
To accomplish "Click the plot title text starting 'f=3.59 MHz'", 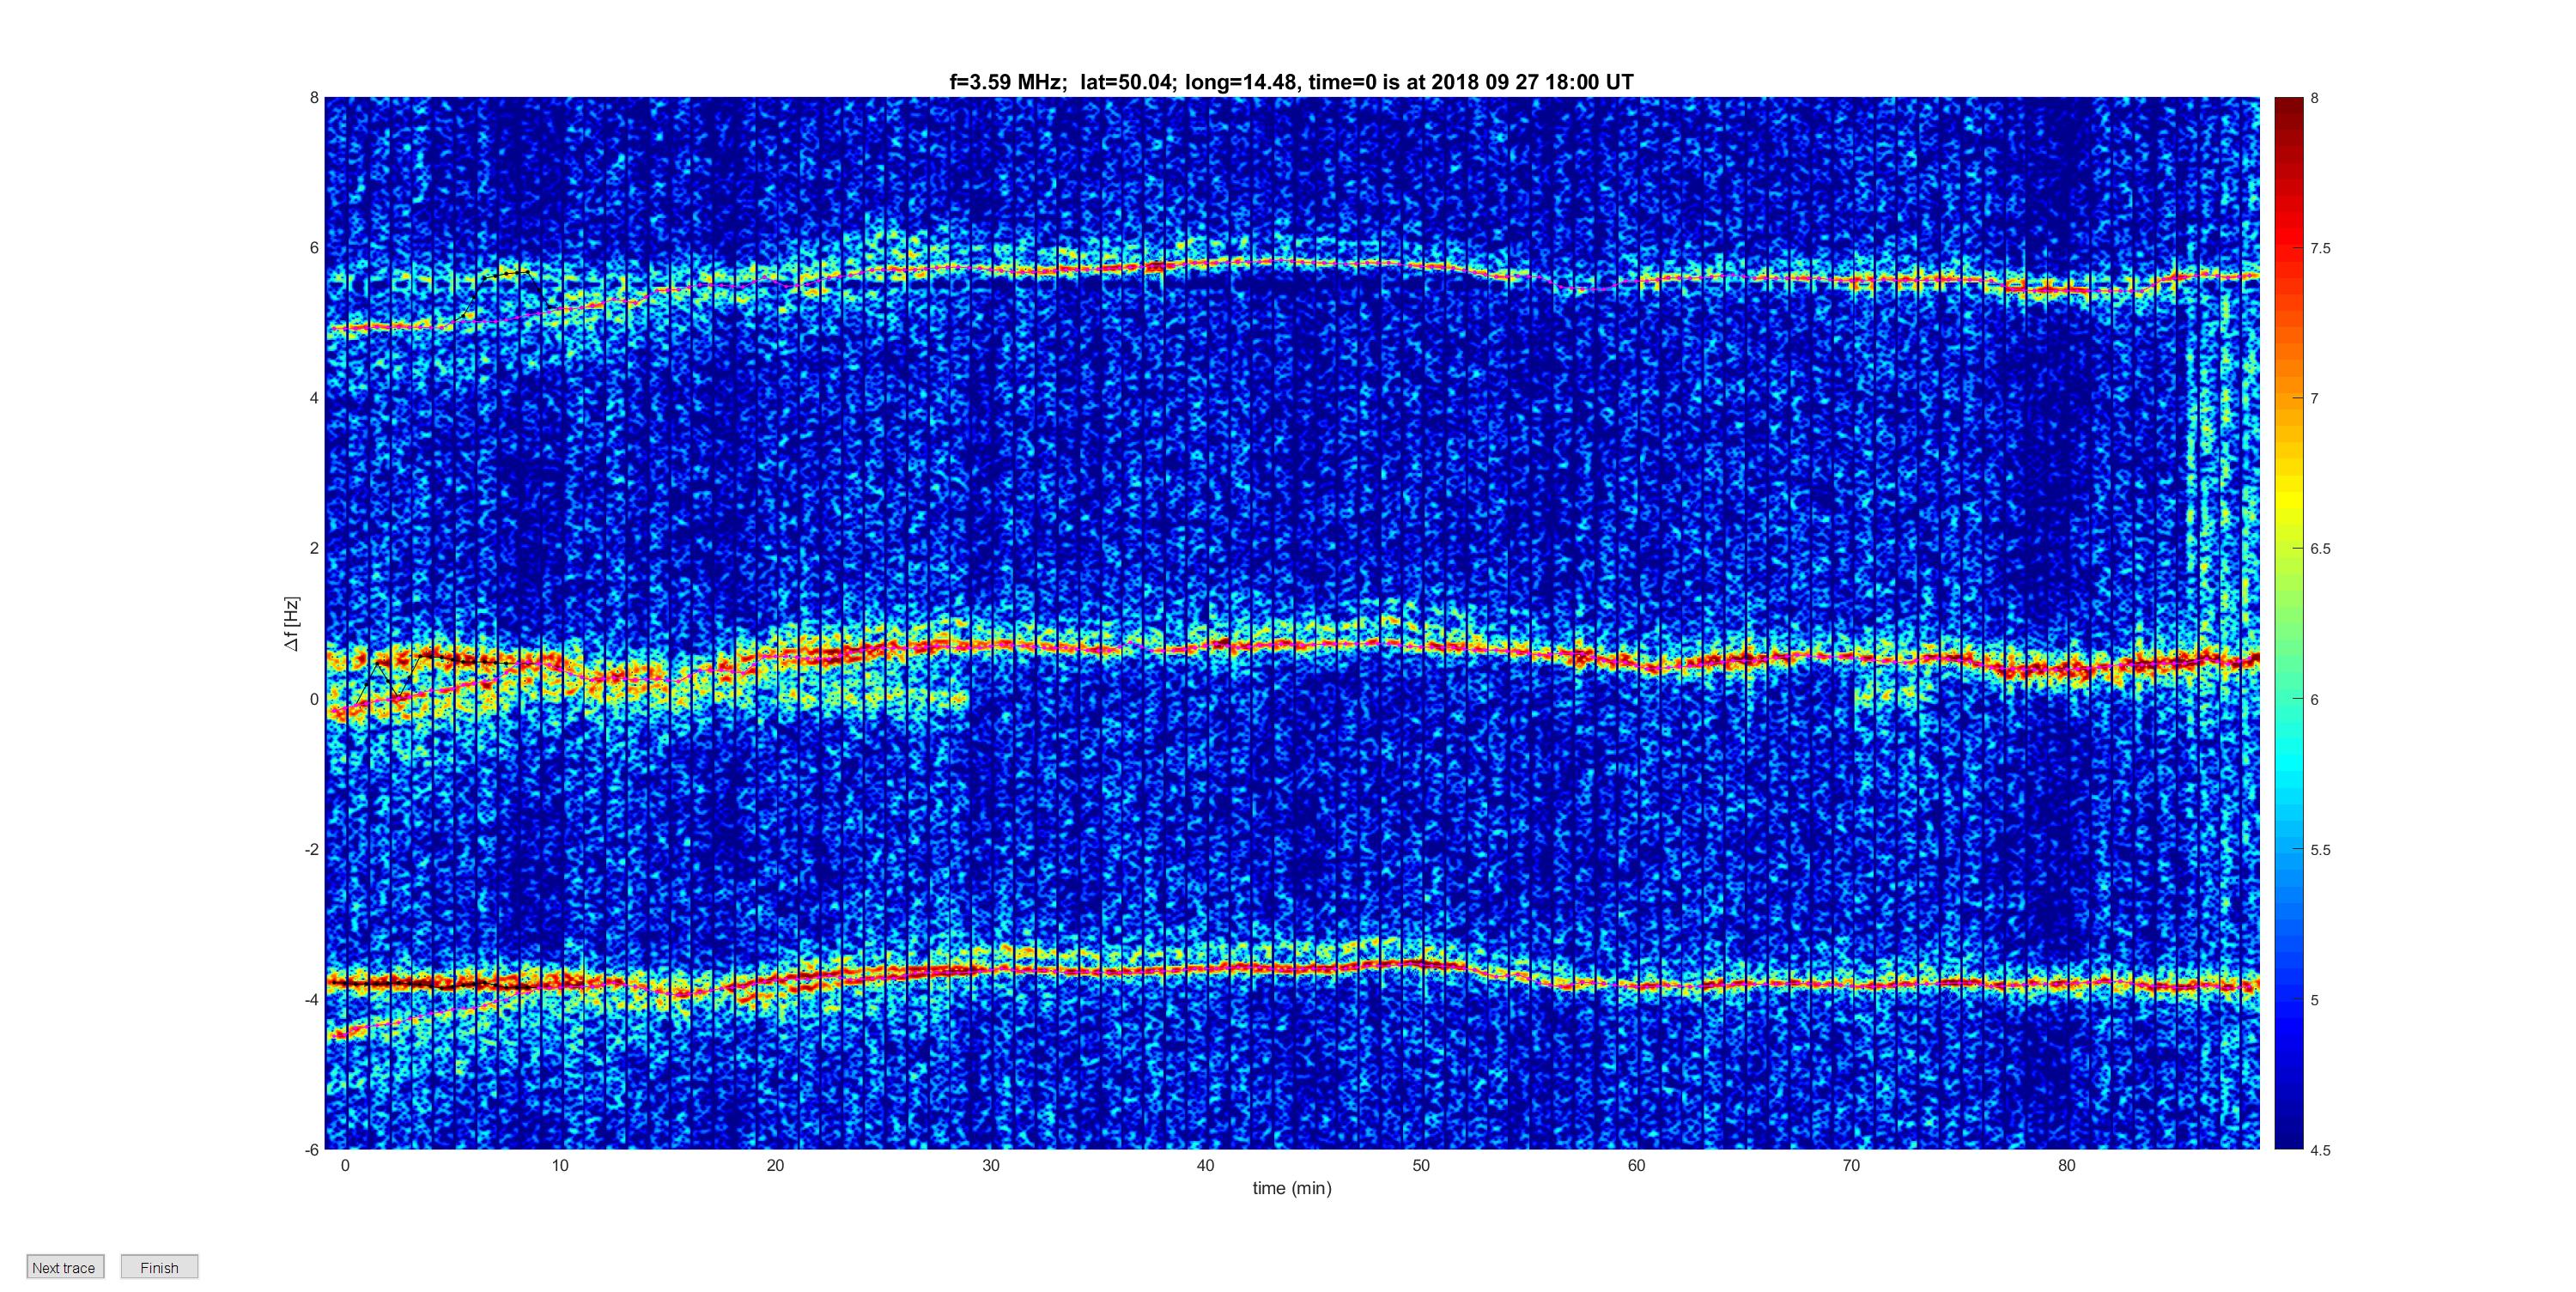I will 1291,82.
